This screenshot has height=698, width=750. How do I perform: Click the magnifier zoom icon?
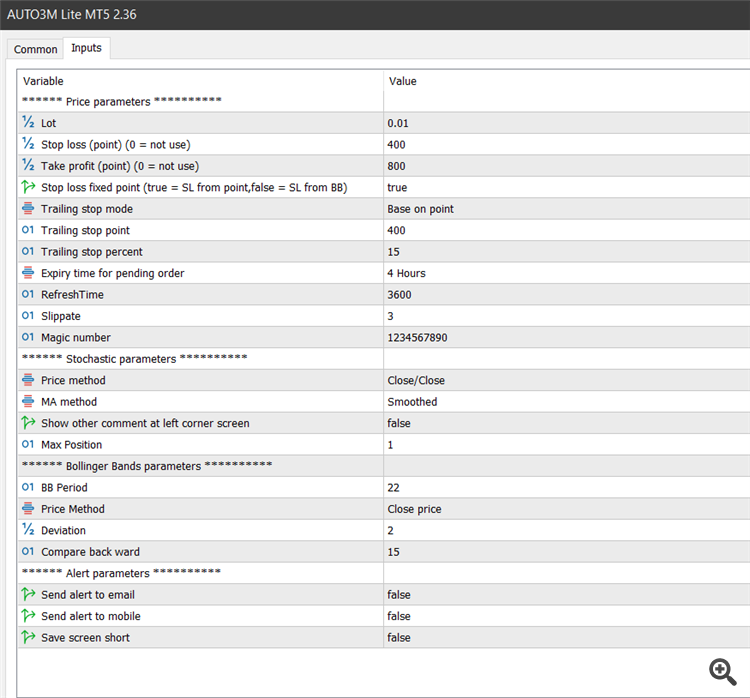[x=722, y=670]
